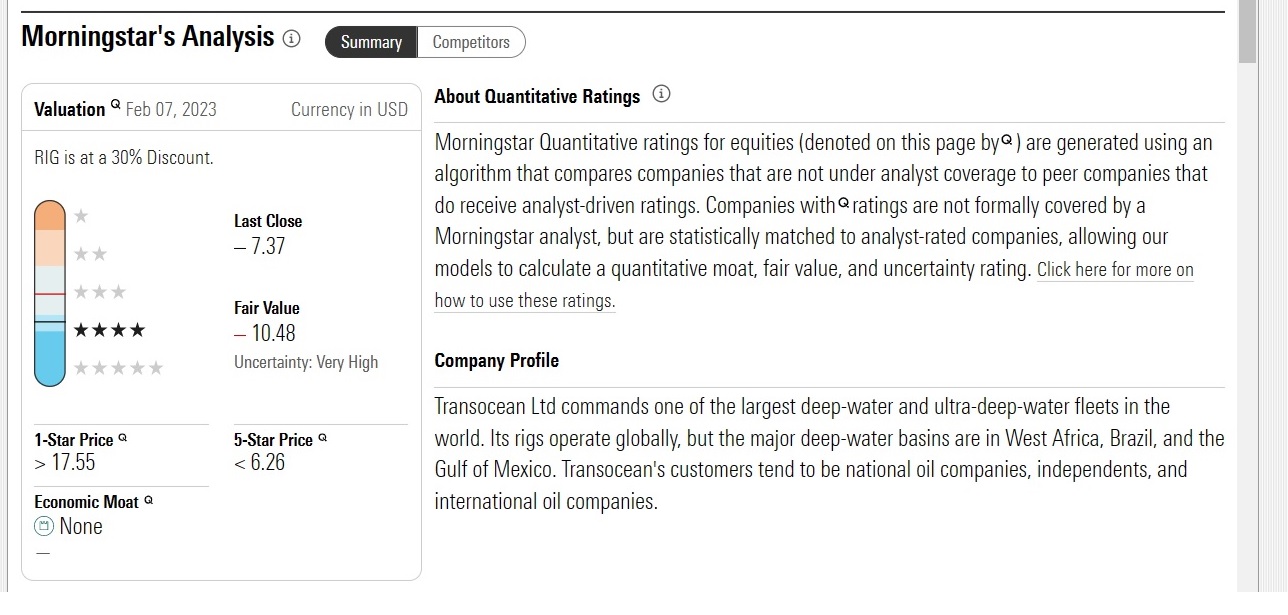Click the single-star rating row
The image size is (1288, 615).
point(81,216)
